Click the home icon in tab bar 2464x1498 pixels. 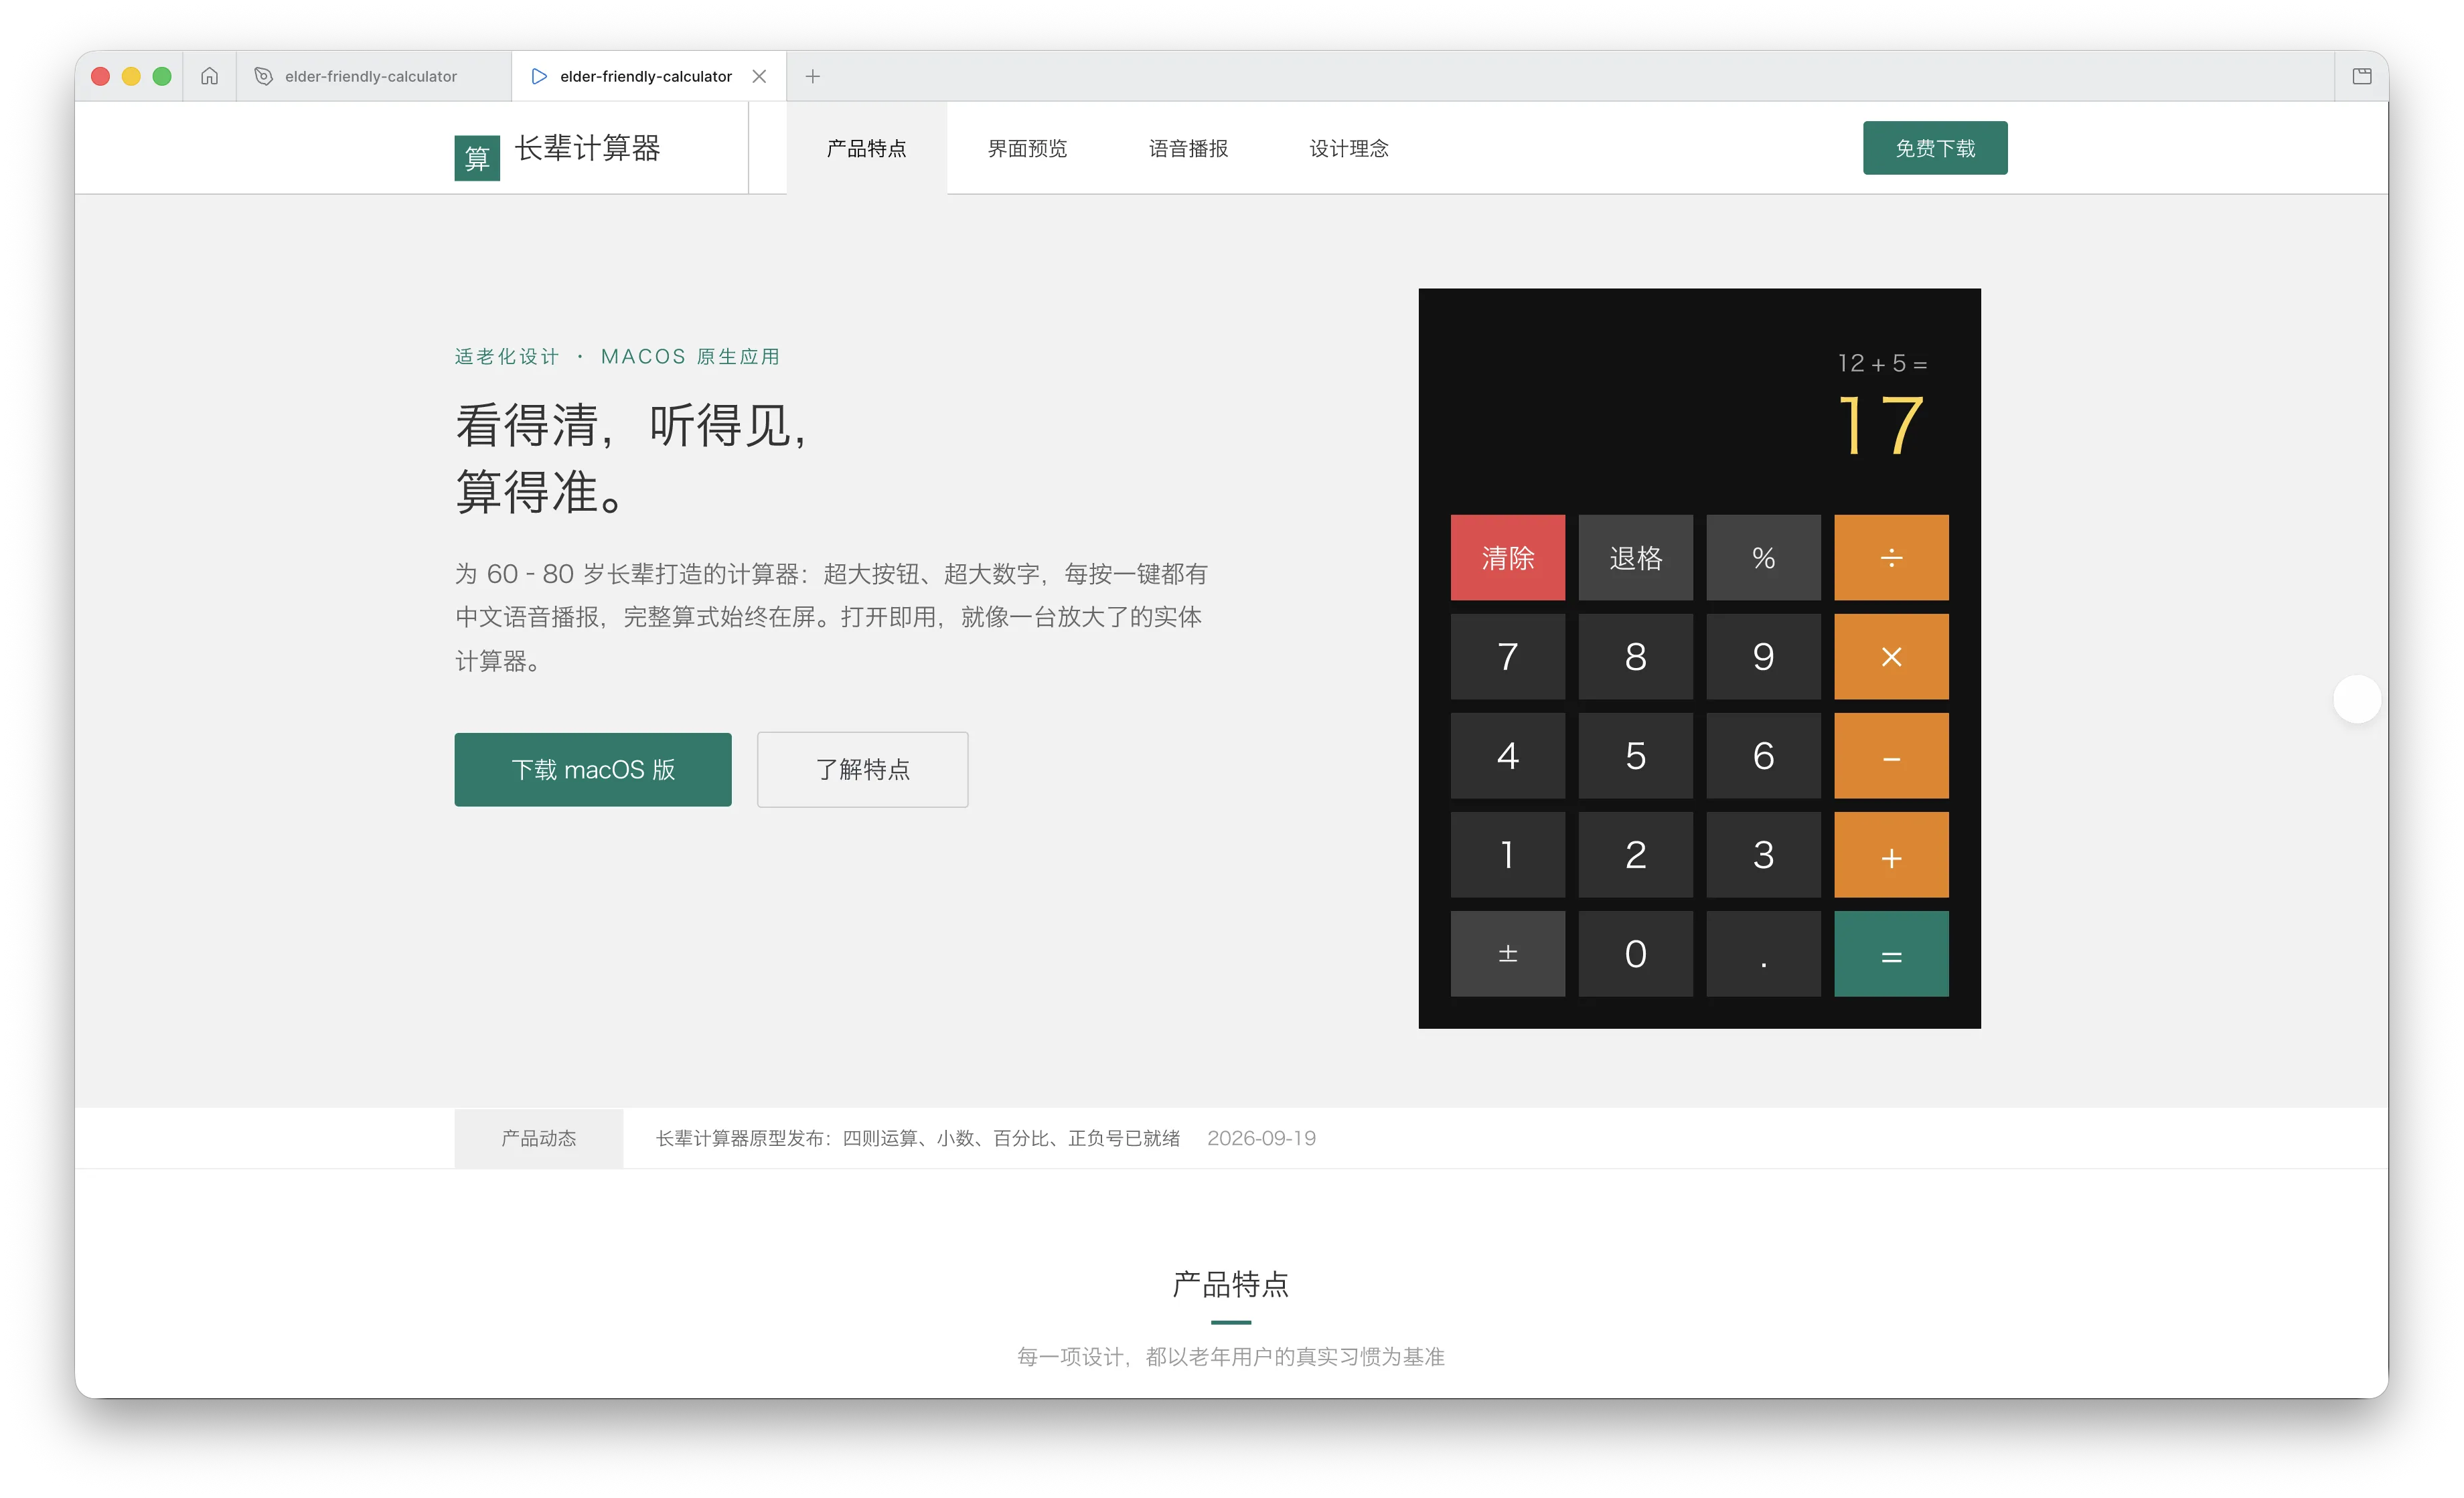coord(209,76)
